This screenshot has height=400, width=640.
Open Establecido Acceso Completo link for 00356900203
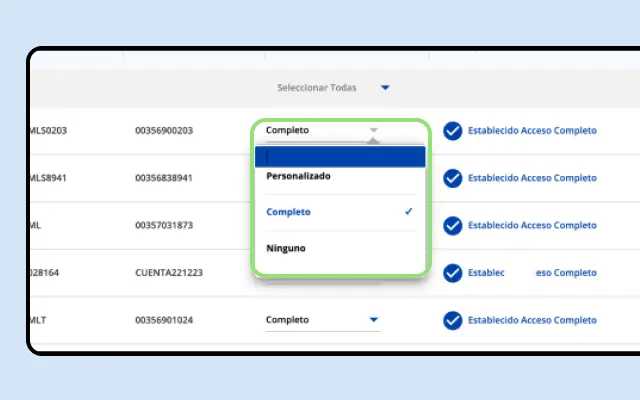(532, 131)
